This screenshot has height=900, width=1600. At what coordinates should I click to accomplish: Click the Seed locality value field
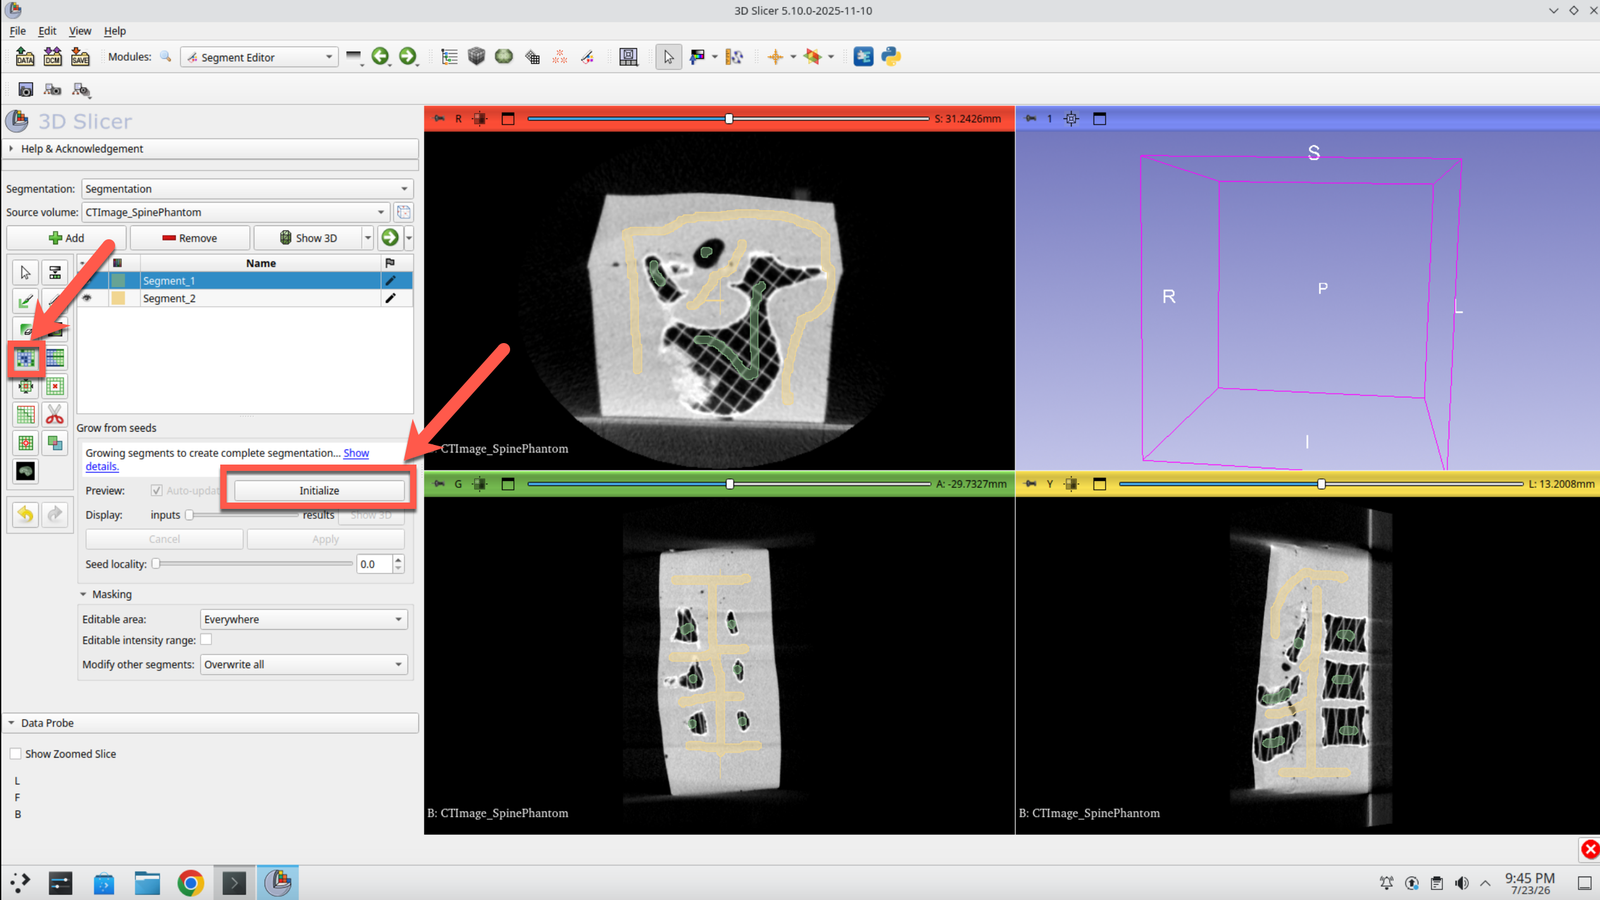(375, 564)
